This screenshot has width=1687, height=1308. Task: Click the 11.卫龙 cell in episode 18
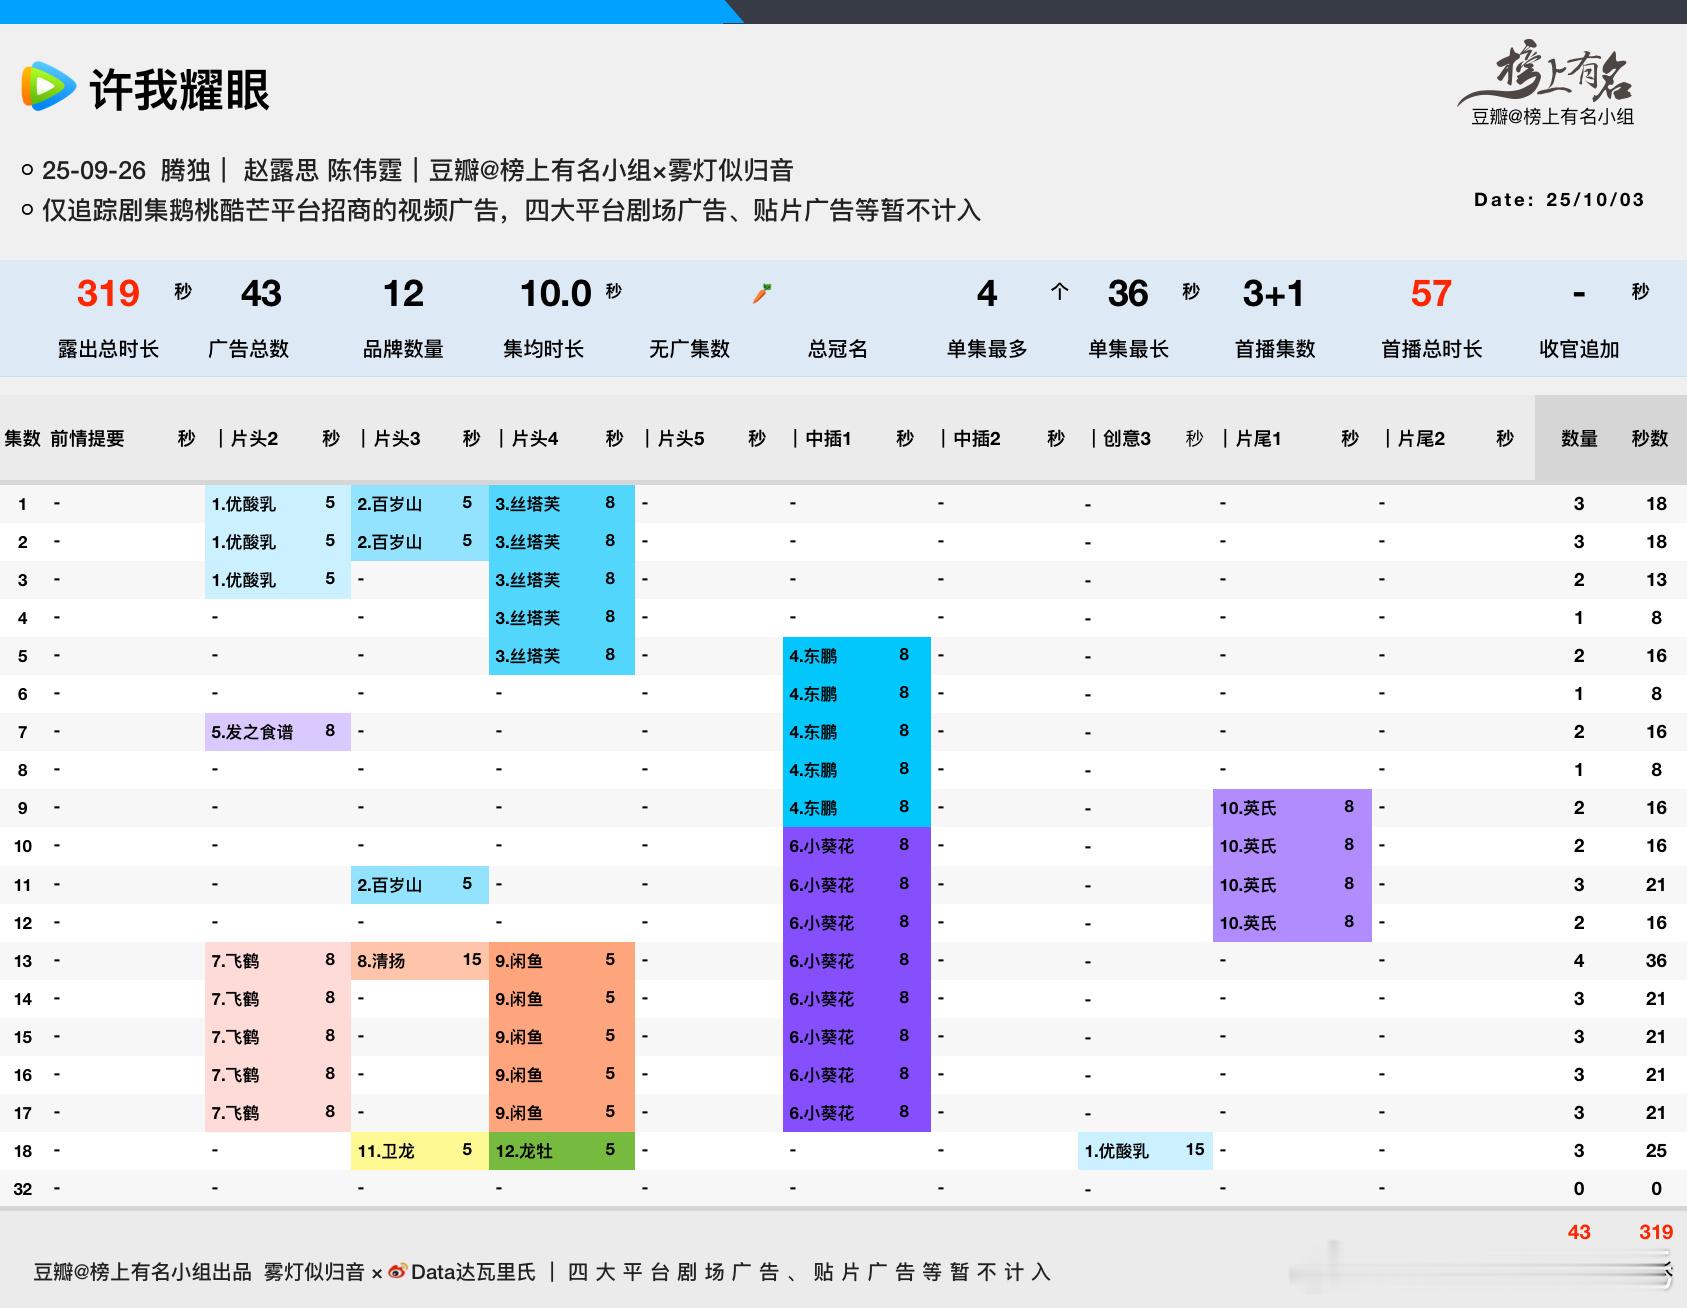click(x=420, y=1151)
